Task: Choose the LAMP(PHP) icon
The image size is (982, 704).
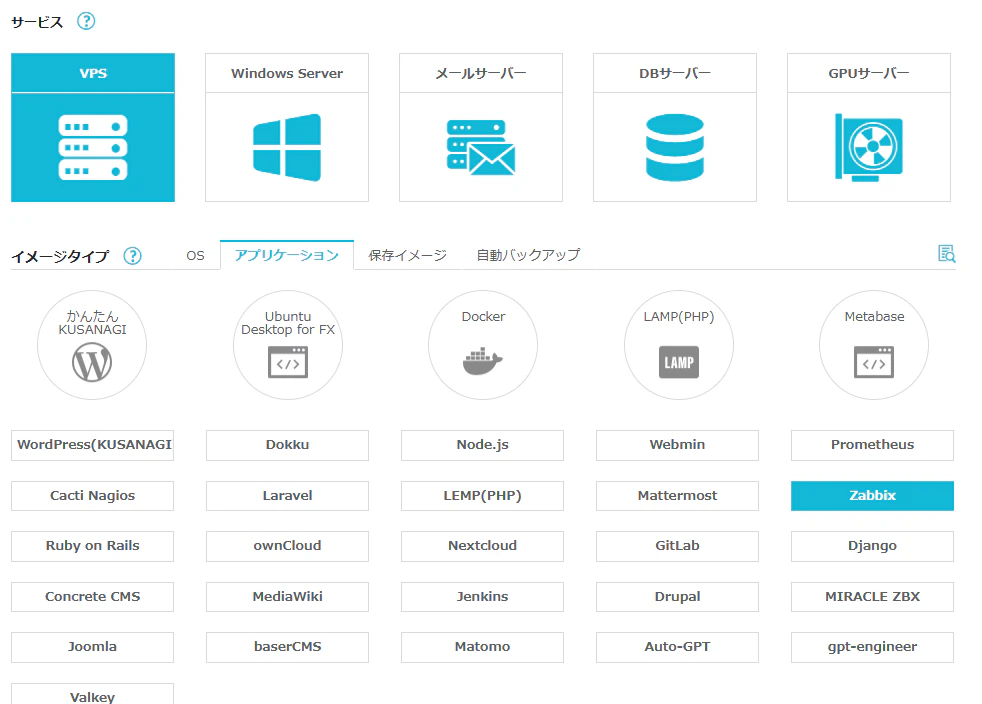Action: pyautogui.click(x=678, y=344)
